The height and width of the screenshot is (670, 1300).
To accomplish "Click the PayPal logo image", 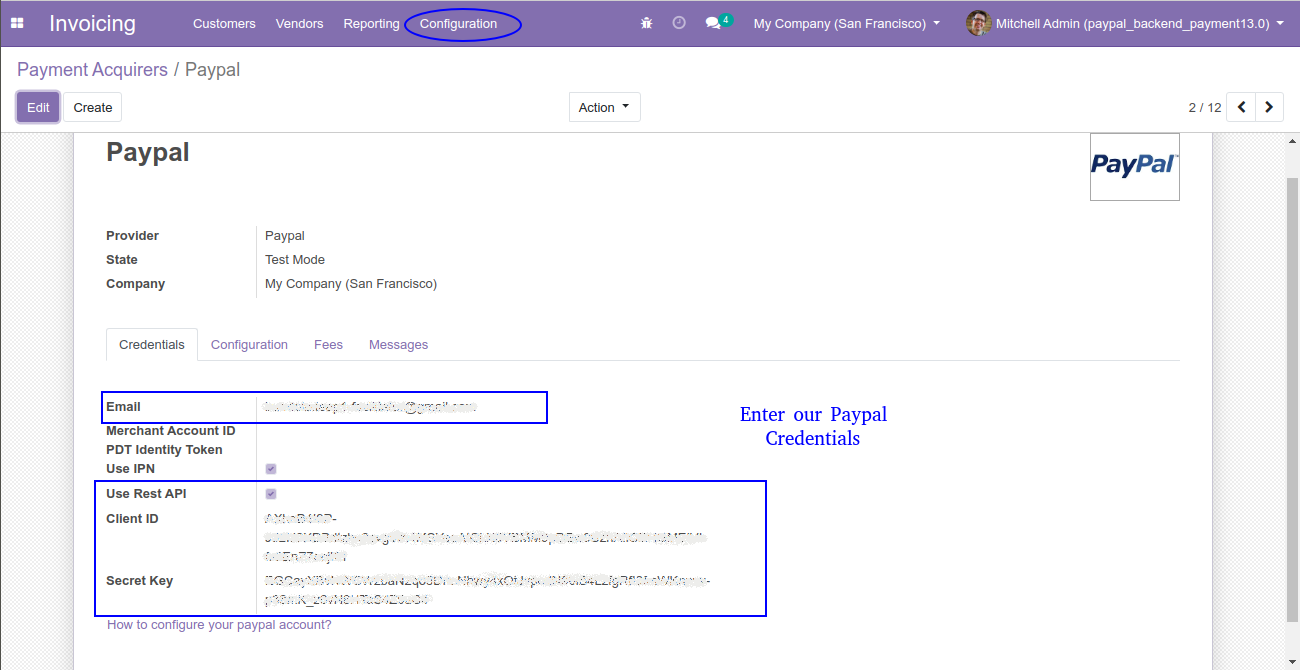I will (1135, 166).
